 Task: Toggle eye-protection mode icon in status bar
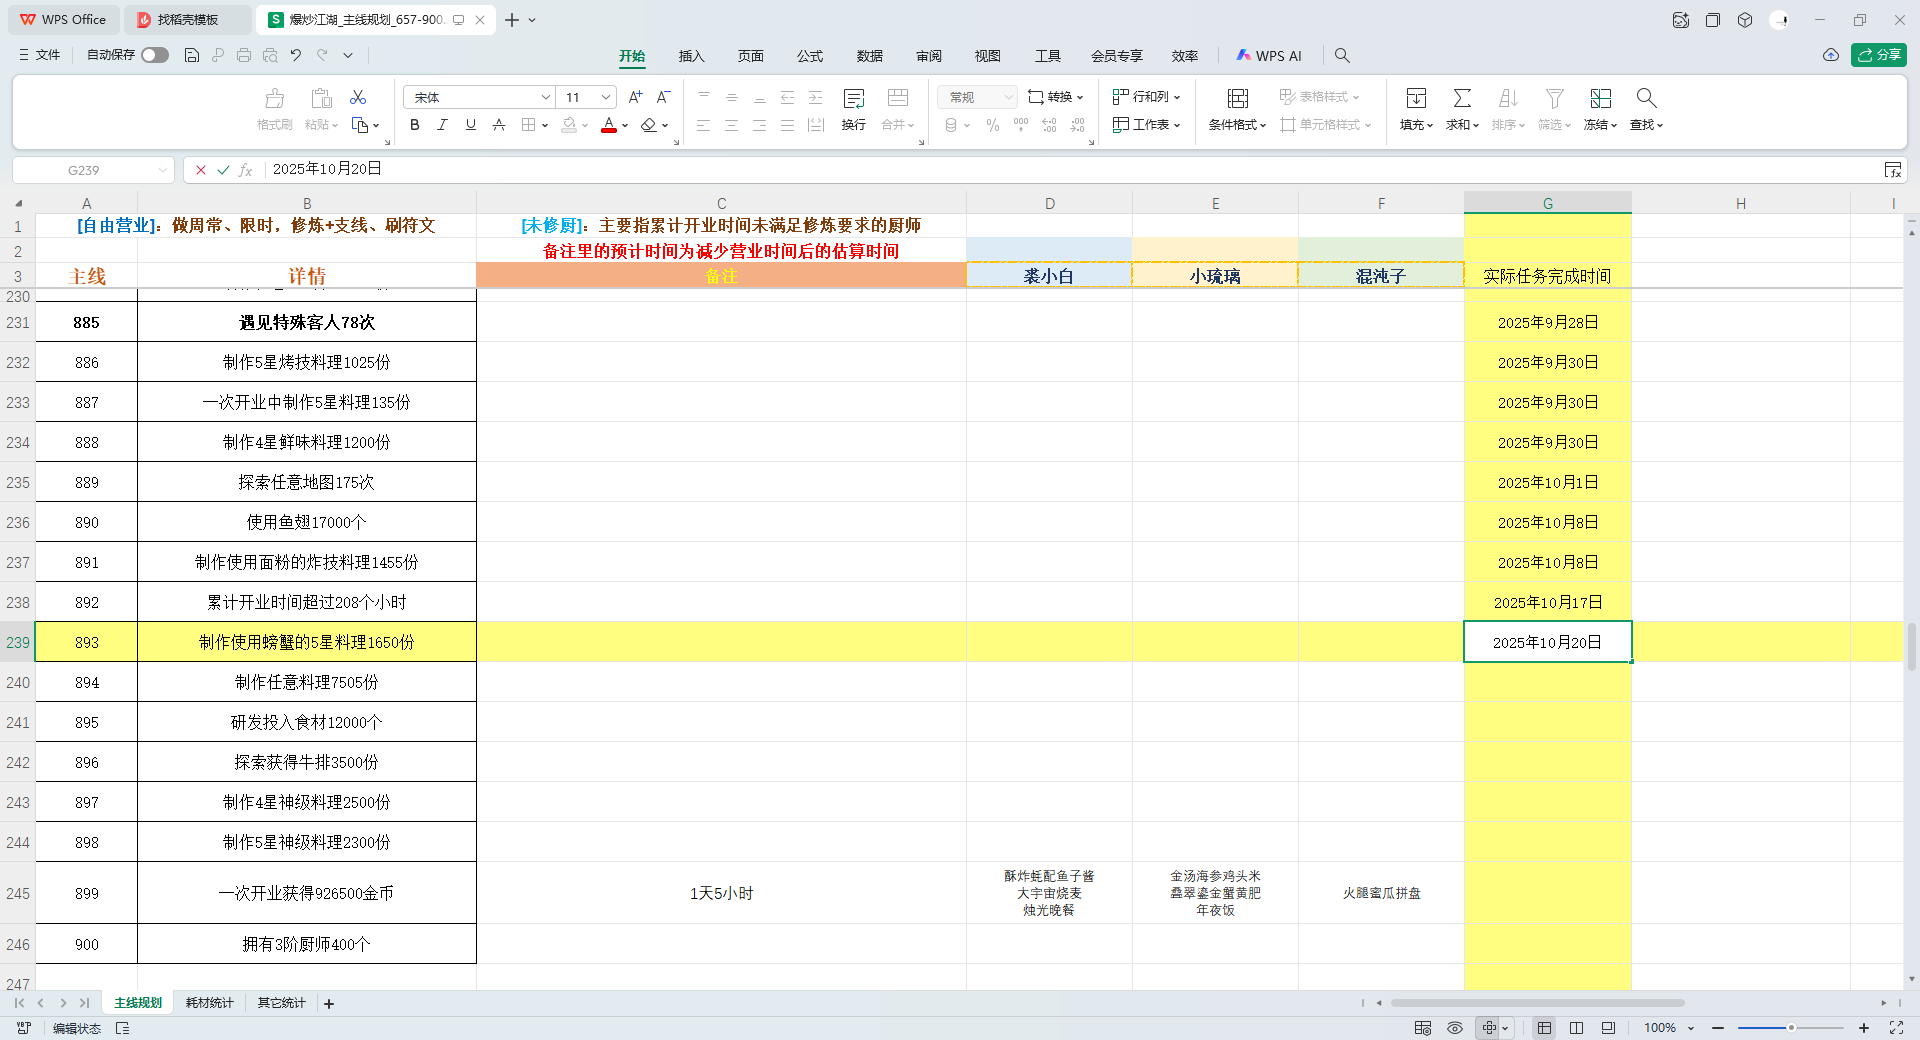1455,1028
